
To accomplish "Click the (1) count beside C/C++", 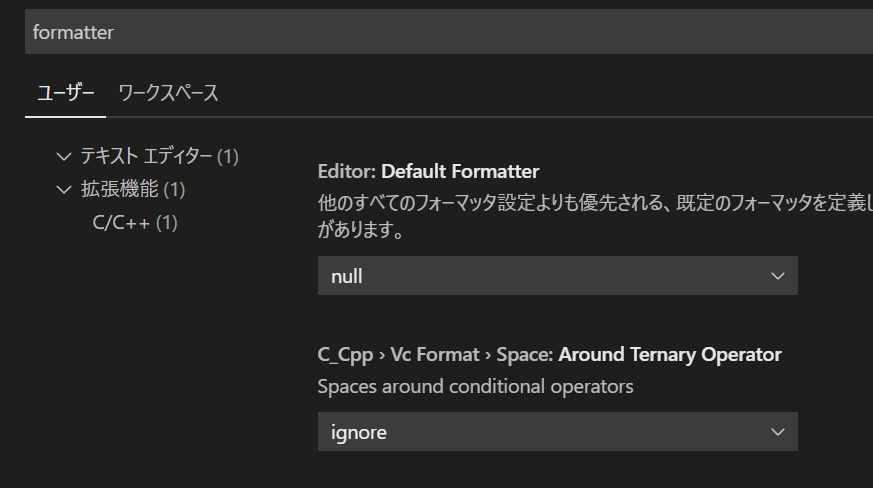I will tap(167, 222).
